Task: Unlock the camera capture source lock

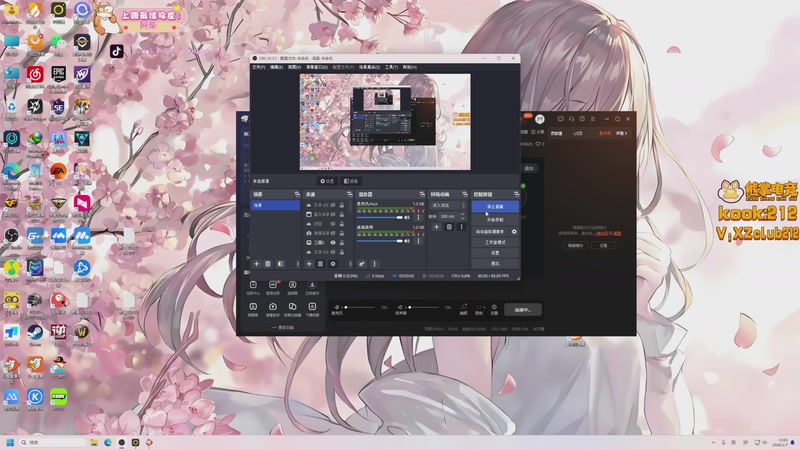Action: coord(341,233)
